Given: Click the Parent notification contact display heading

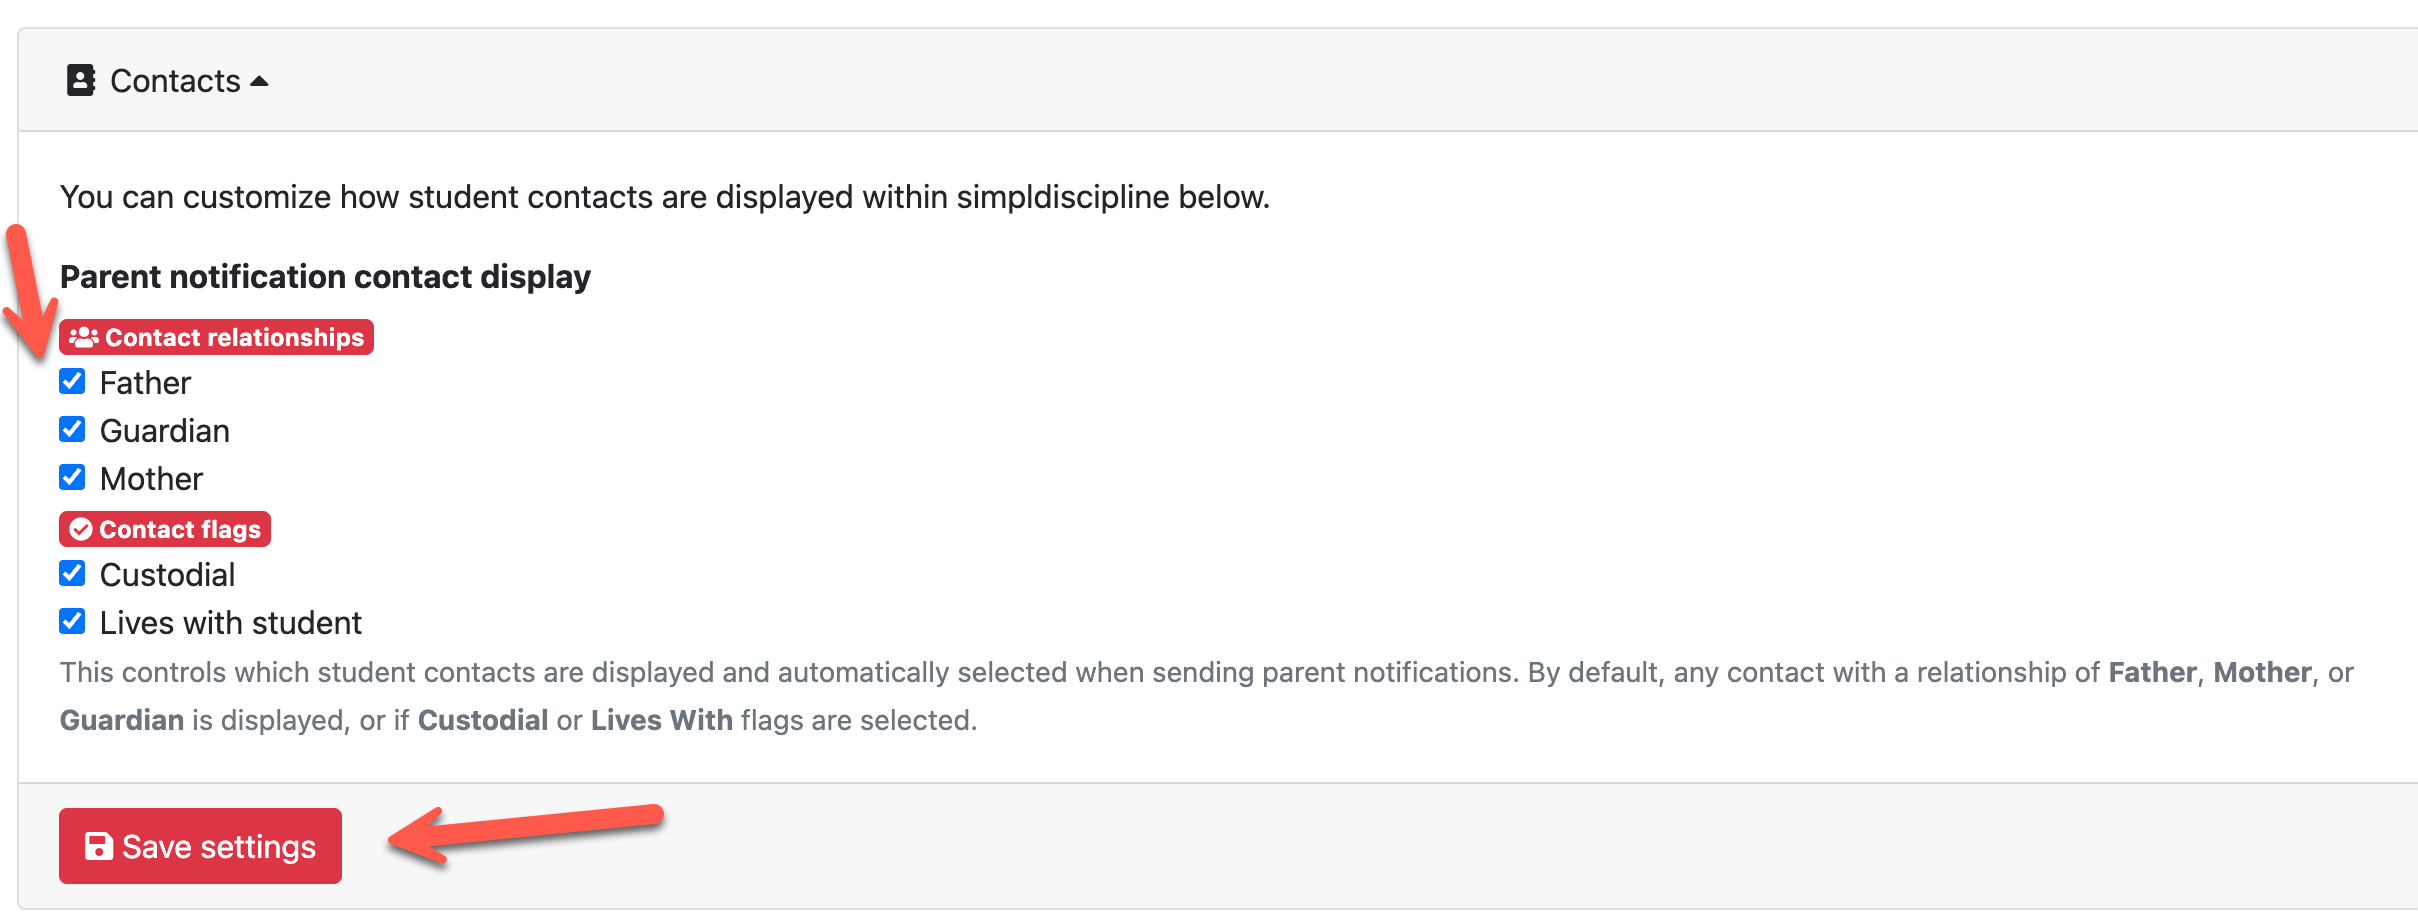Looking at the screenshot, I should pyautogui.click(x=325, y=277).
